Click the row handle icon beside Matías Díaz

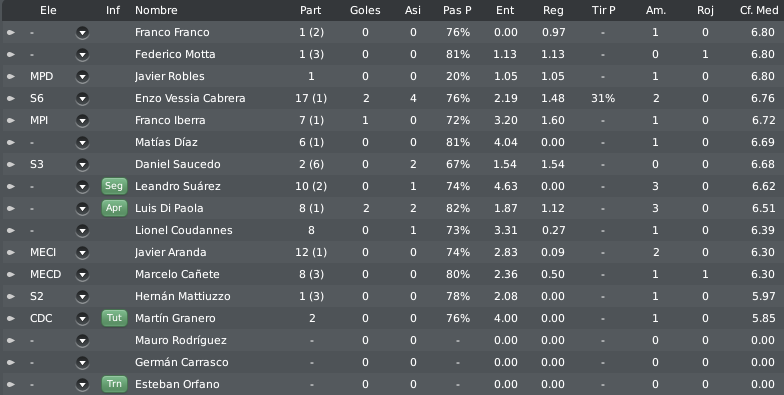(x=10, y=142)
